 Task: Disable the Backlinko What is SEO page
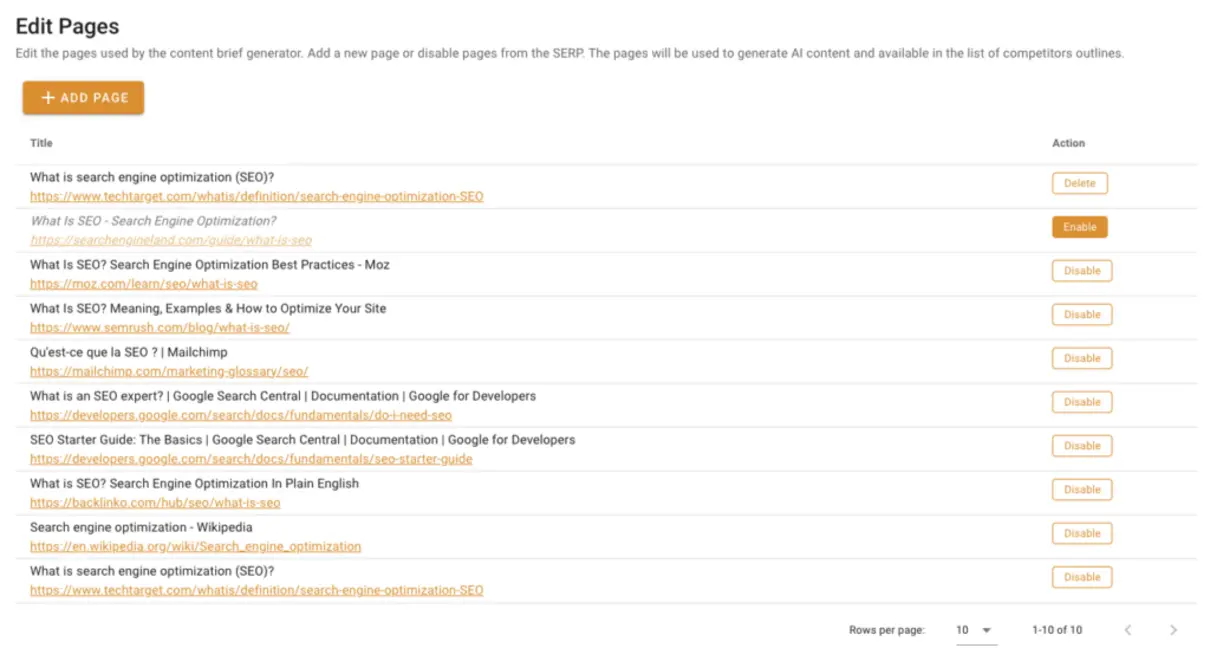[x=1081, y=489]
